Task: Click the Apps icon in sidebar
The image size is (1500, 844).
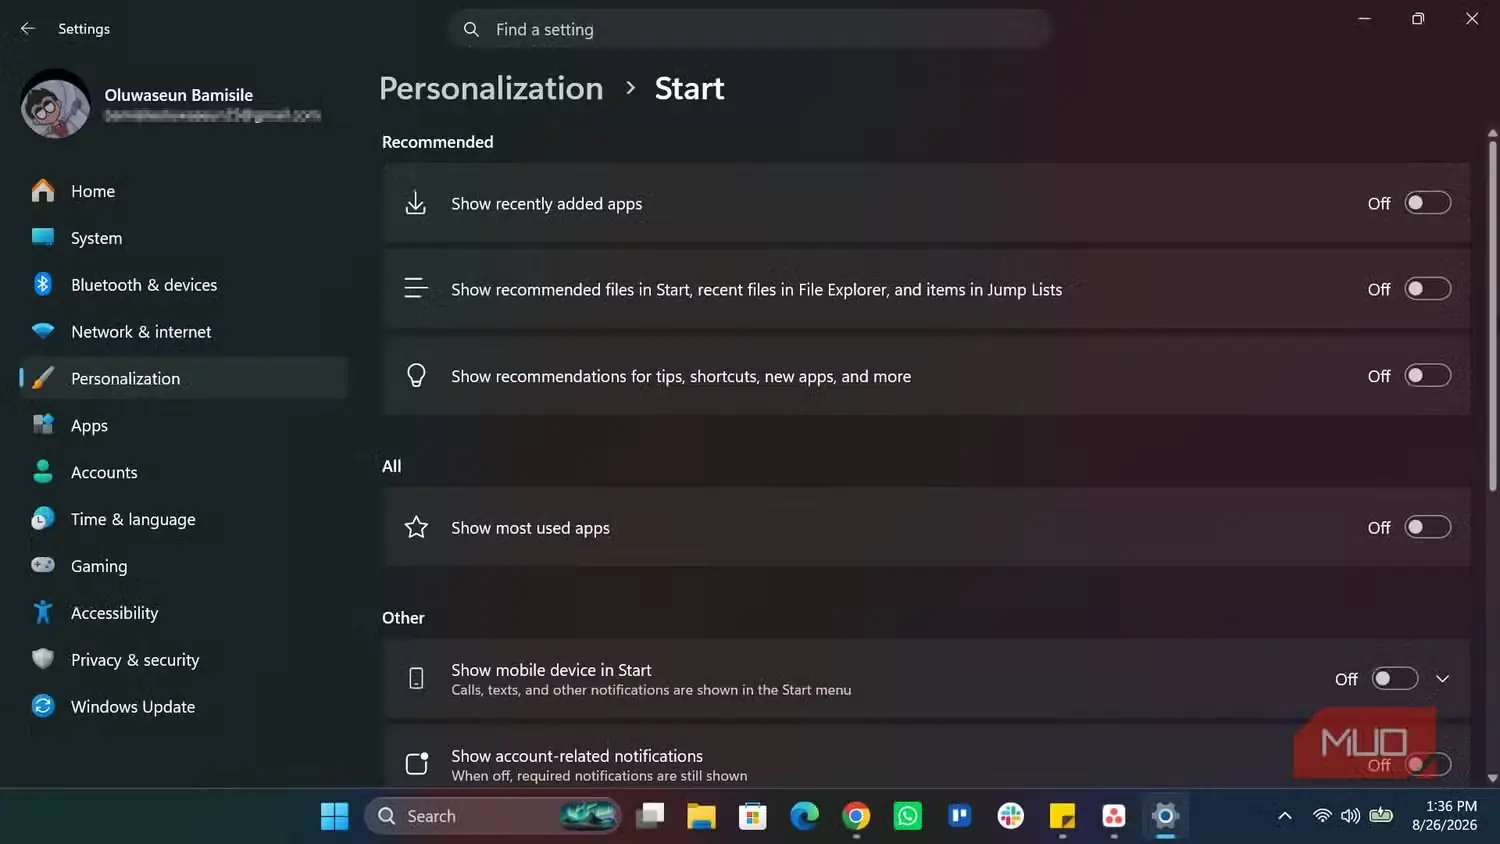Action: (x=43, y=425)
